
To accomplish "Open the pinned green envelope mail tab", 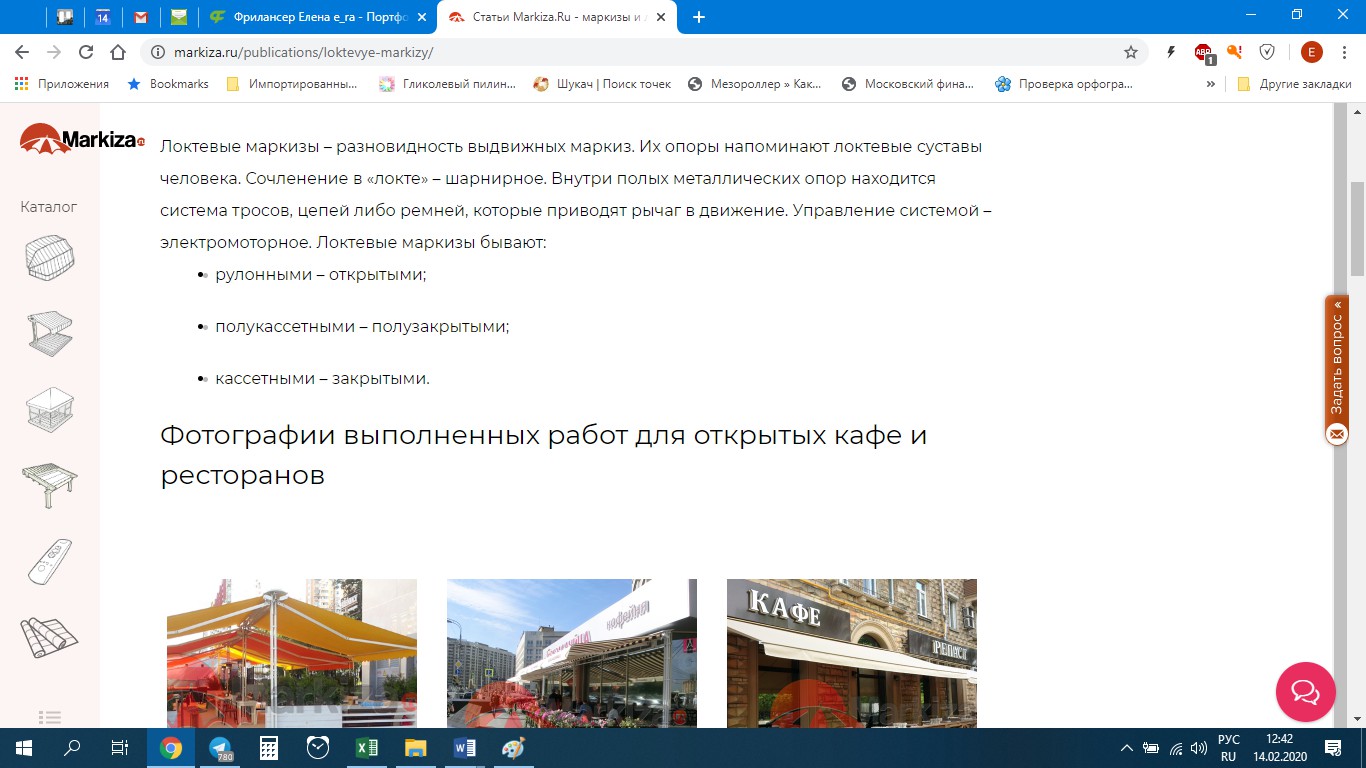I will 179,17.
